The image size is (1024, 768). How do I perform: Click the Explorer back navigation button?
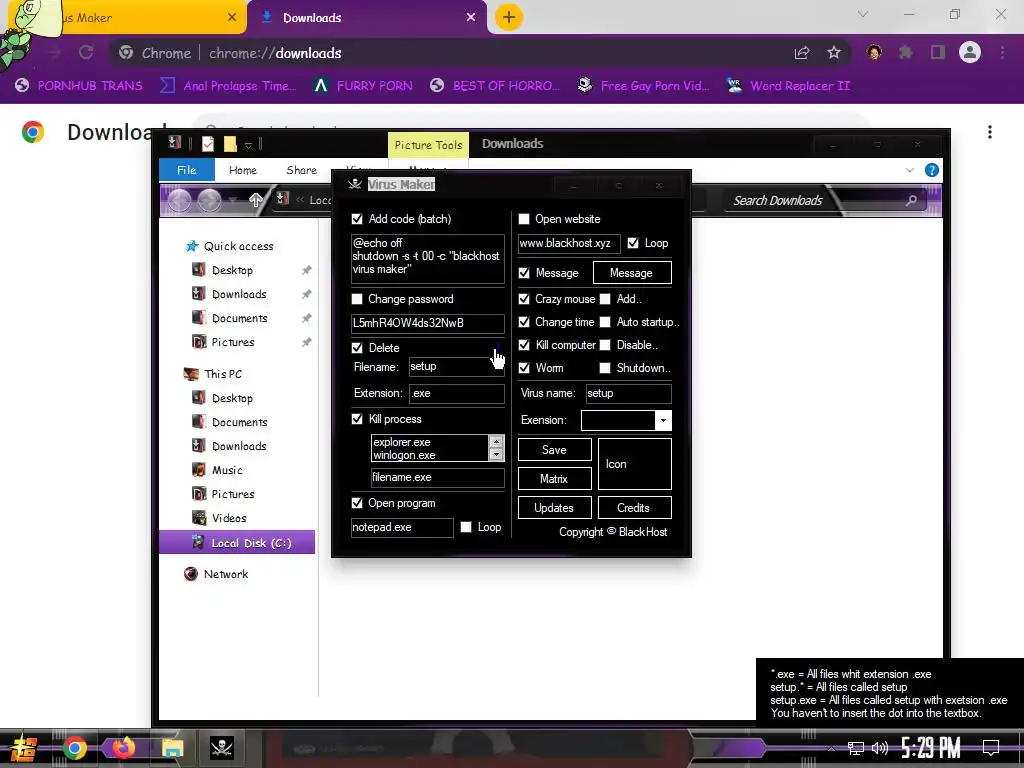pyautogui.click(x=179, y=200)
